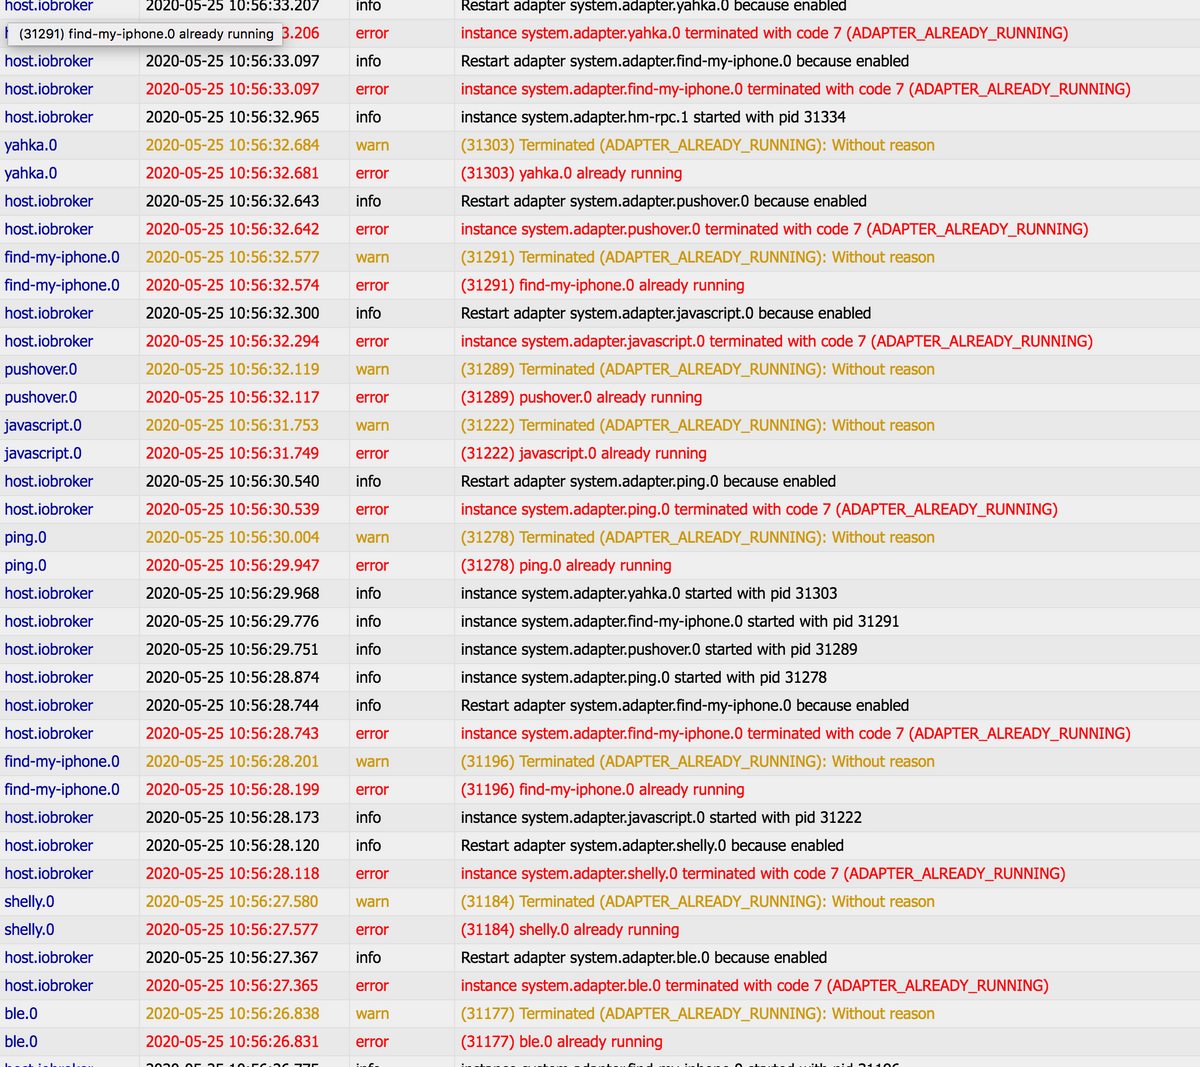1200x1067 pixels.
Task: Click 'system.adapter.ping.0 started with pid 31278'
Action: pos(644,677)
